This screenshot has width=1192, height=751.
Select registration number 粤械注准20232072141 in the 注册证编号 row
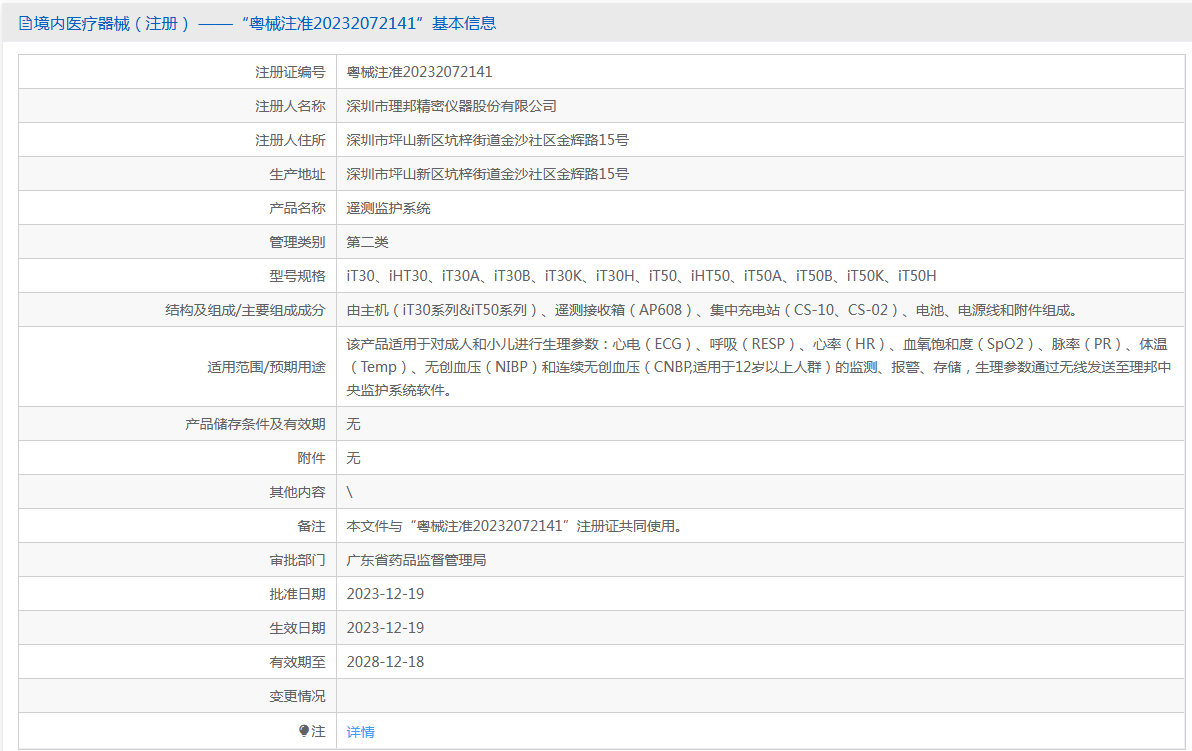click(420, 72)
